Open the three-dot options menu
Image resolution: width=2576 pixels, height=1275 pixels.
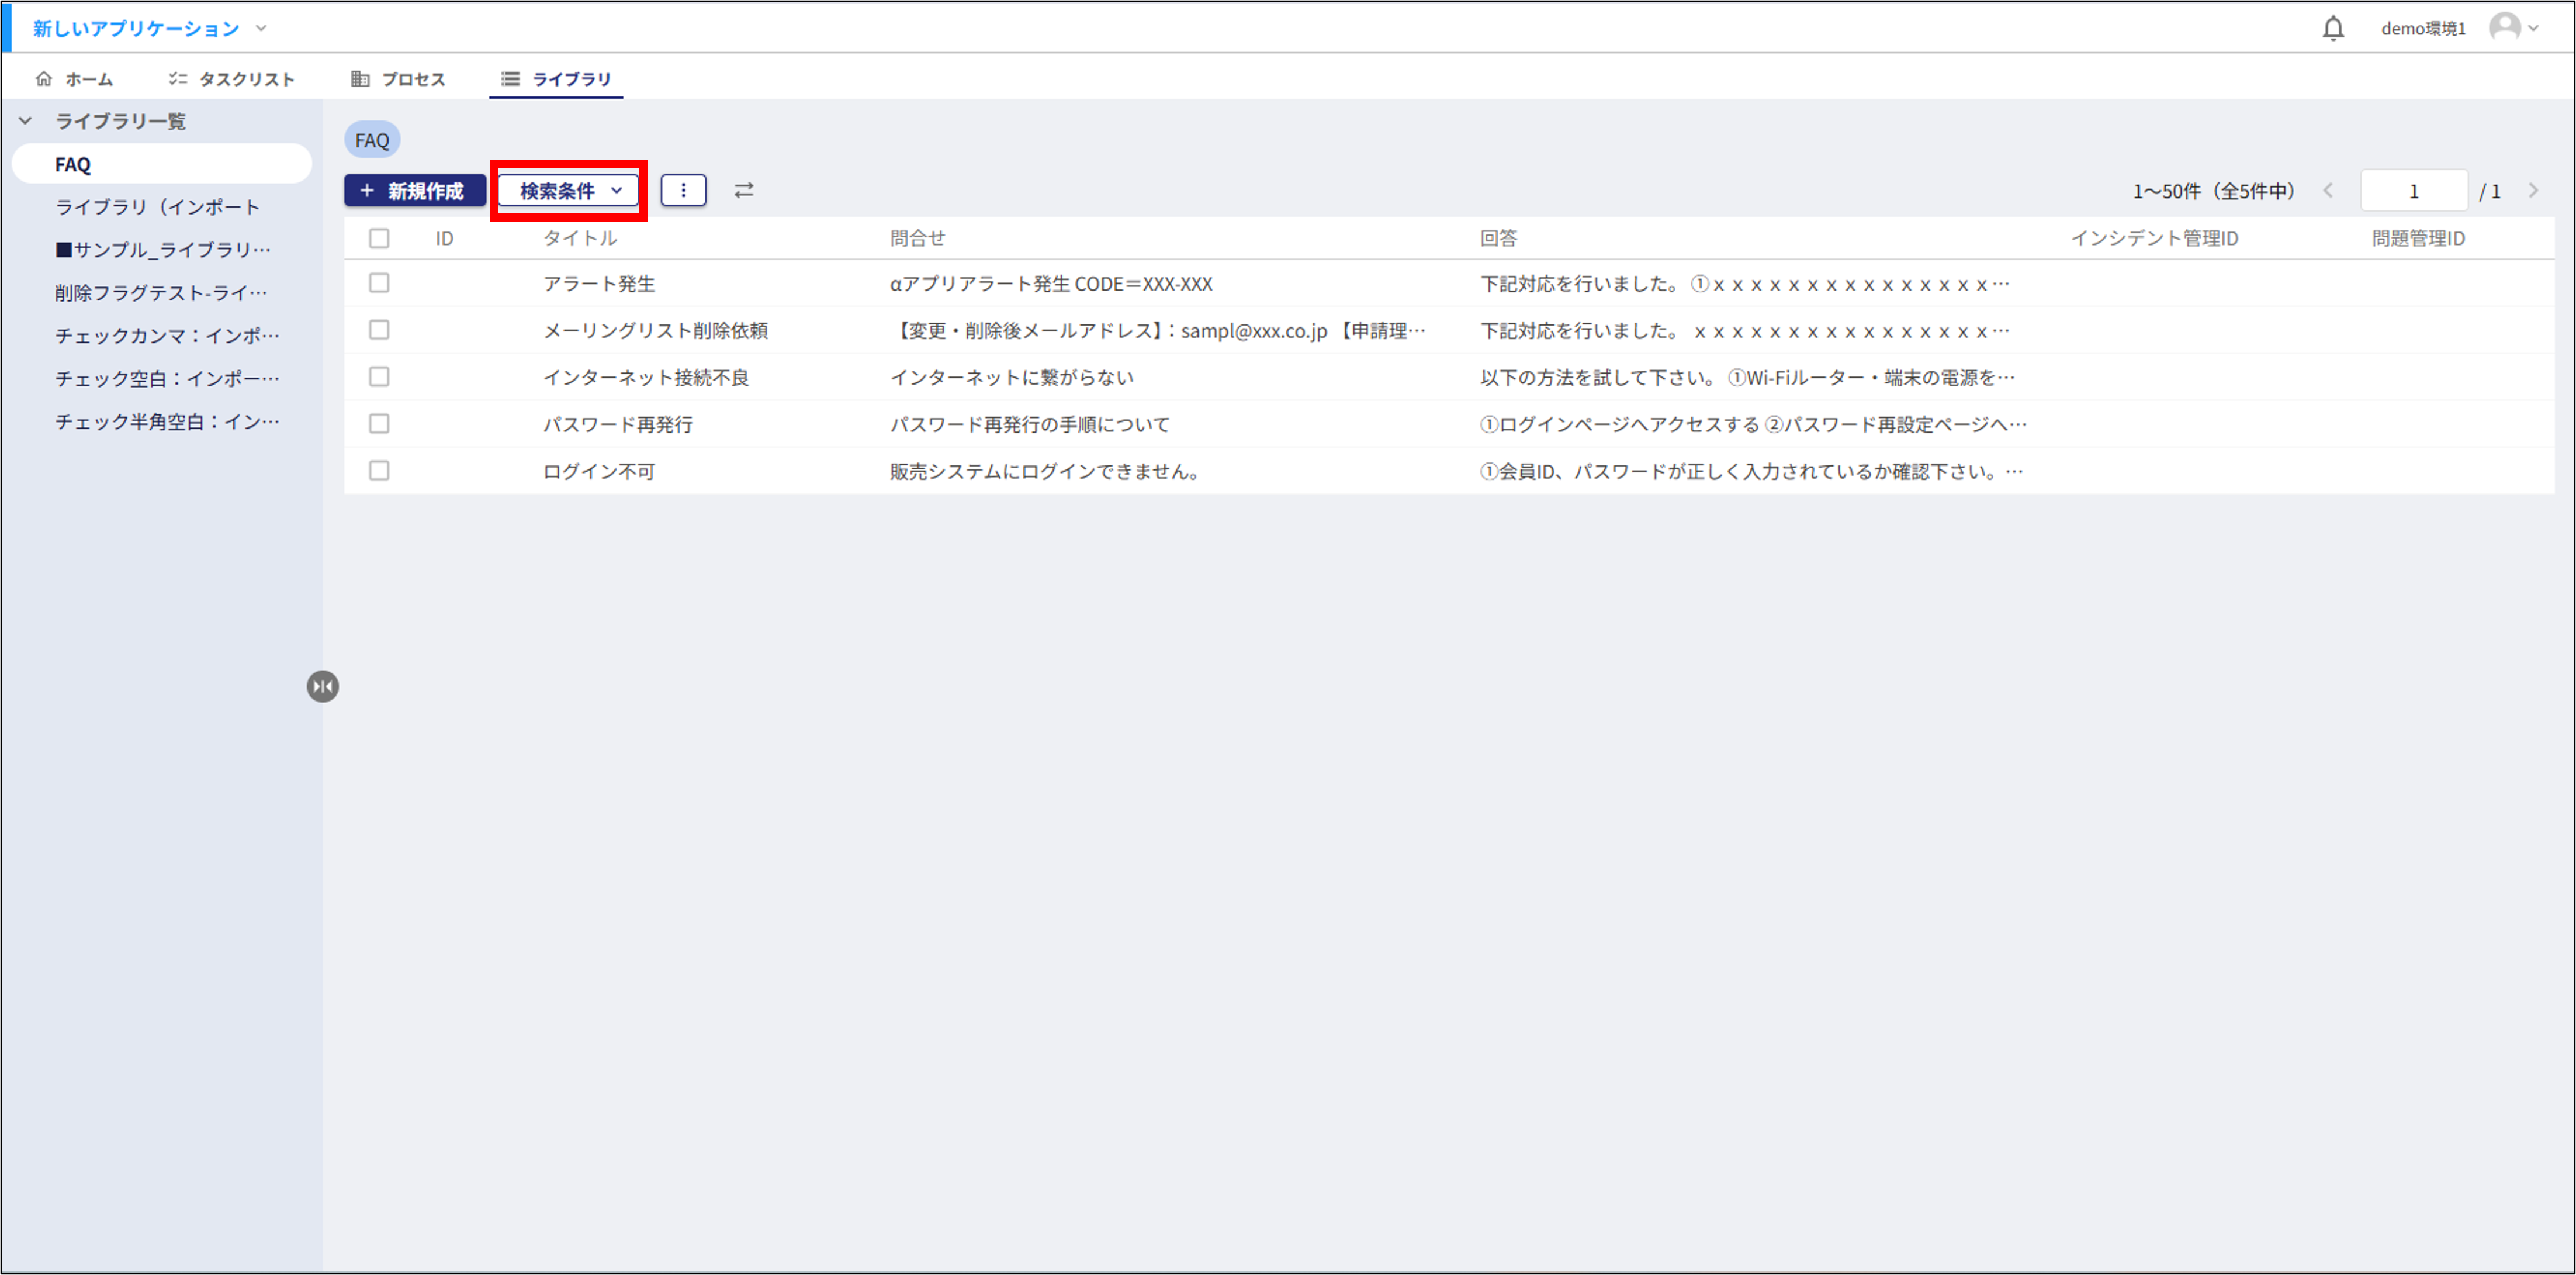point(684,190)
